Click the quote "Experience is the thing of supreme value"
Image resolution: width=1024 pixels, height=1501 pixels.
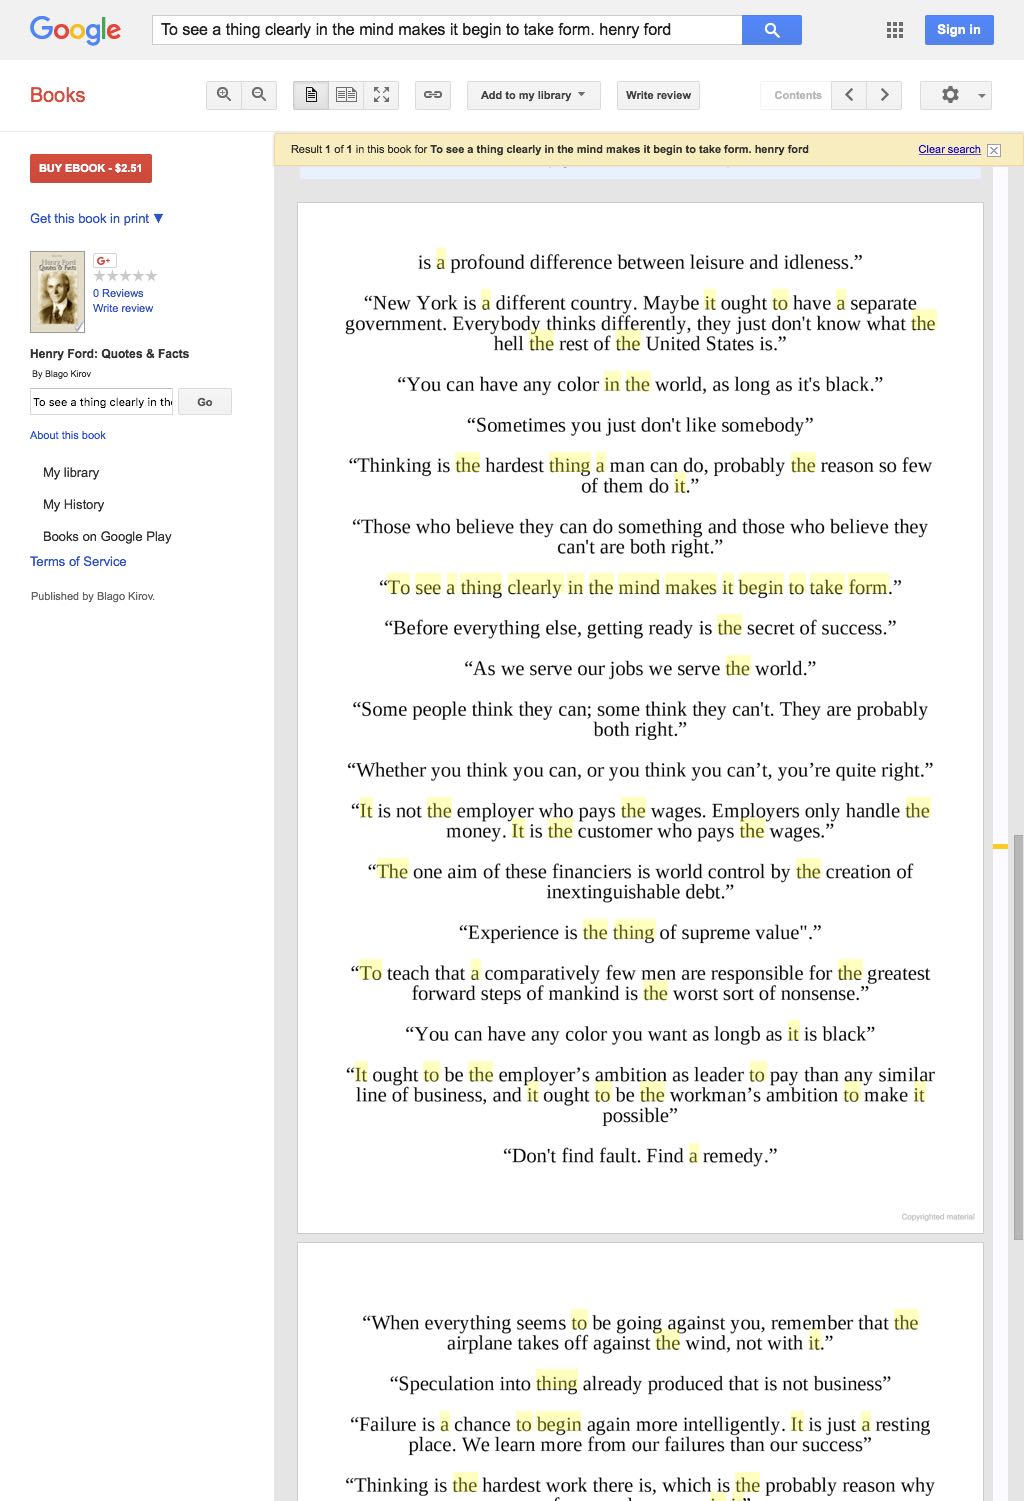point(640,932)
